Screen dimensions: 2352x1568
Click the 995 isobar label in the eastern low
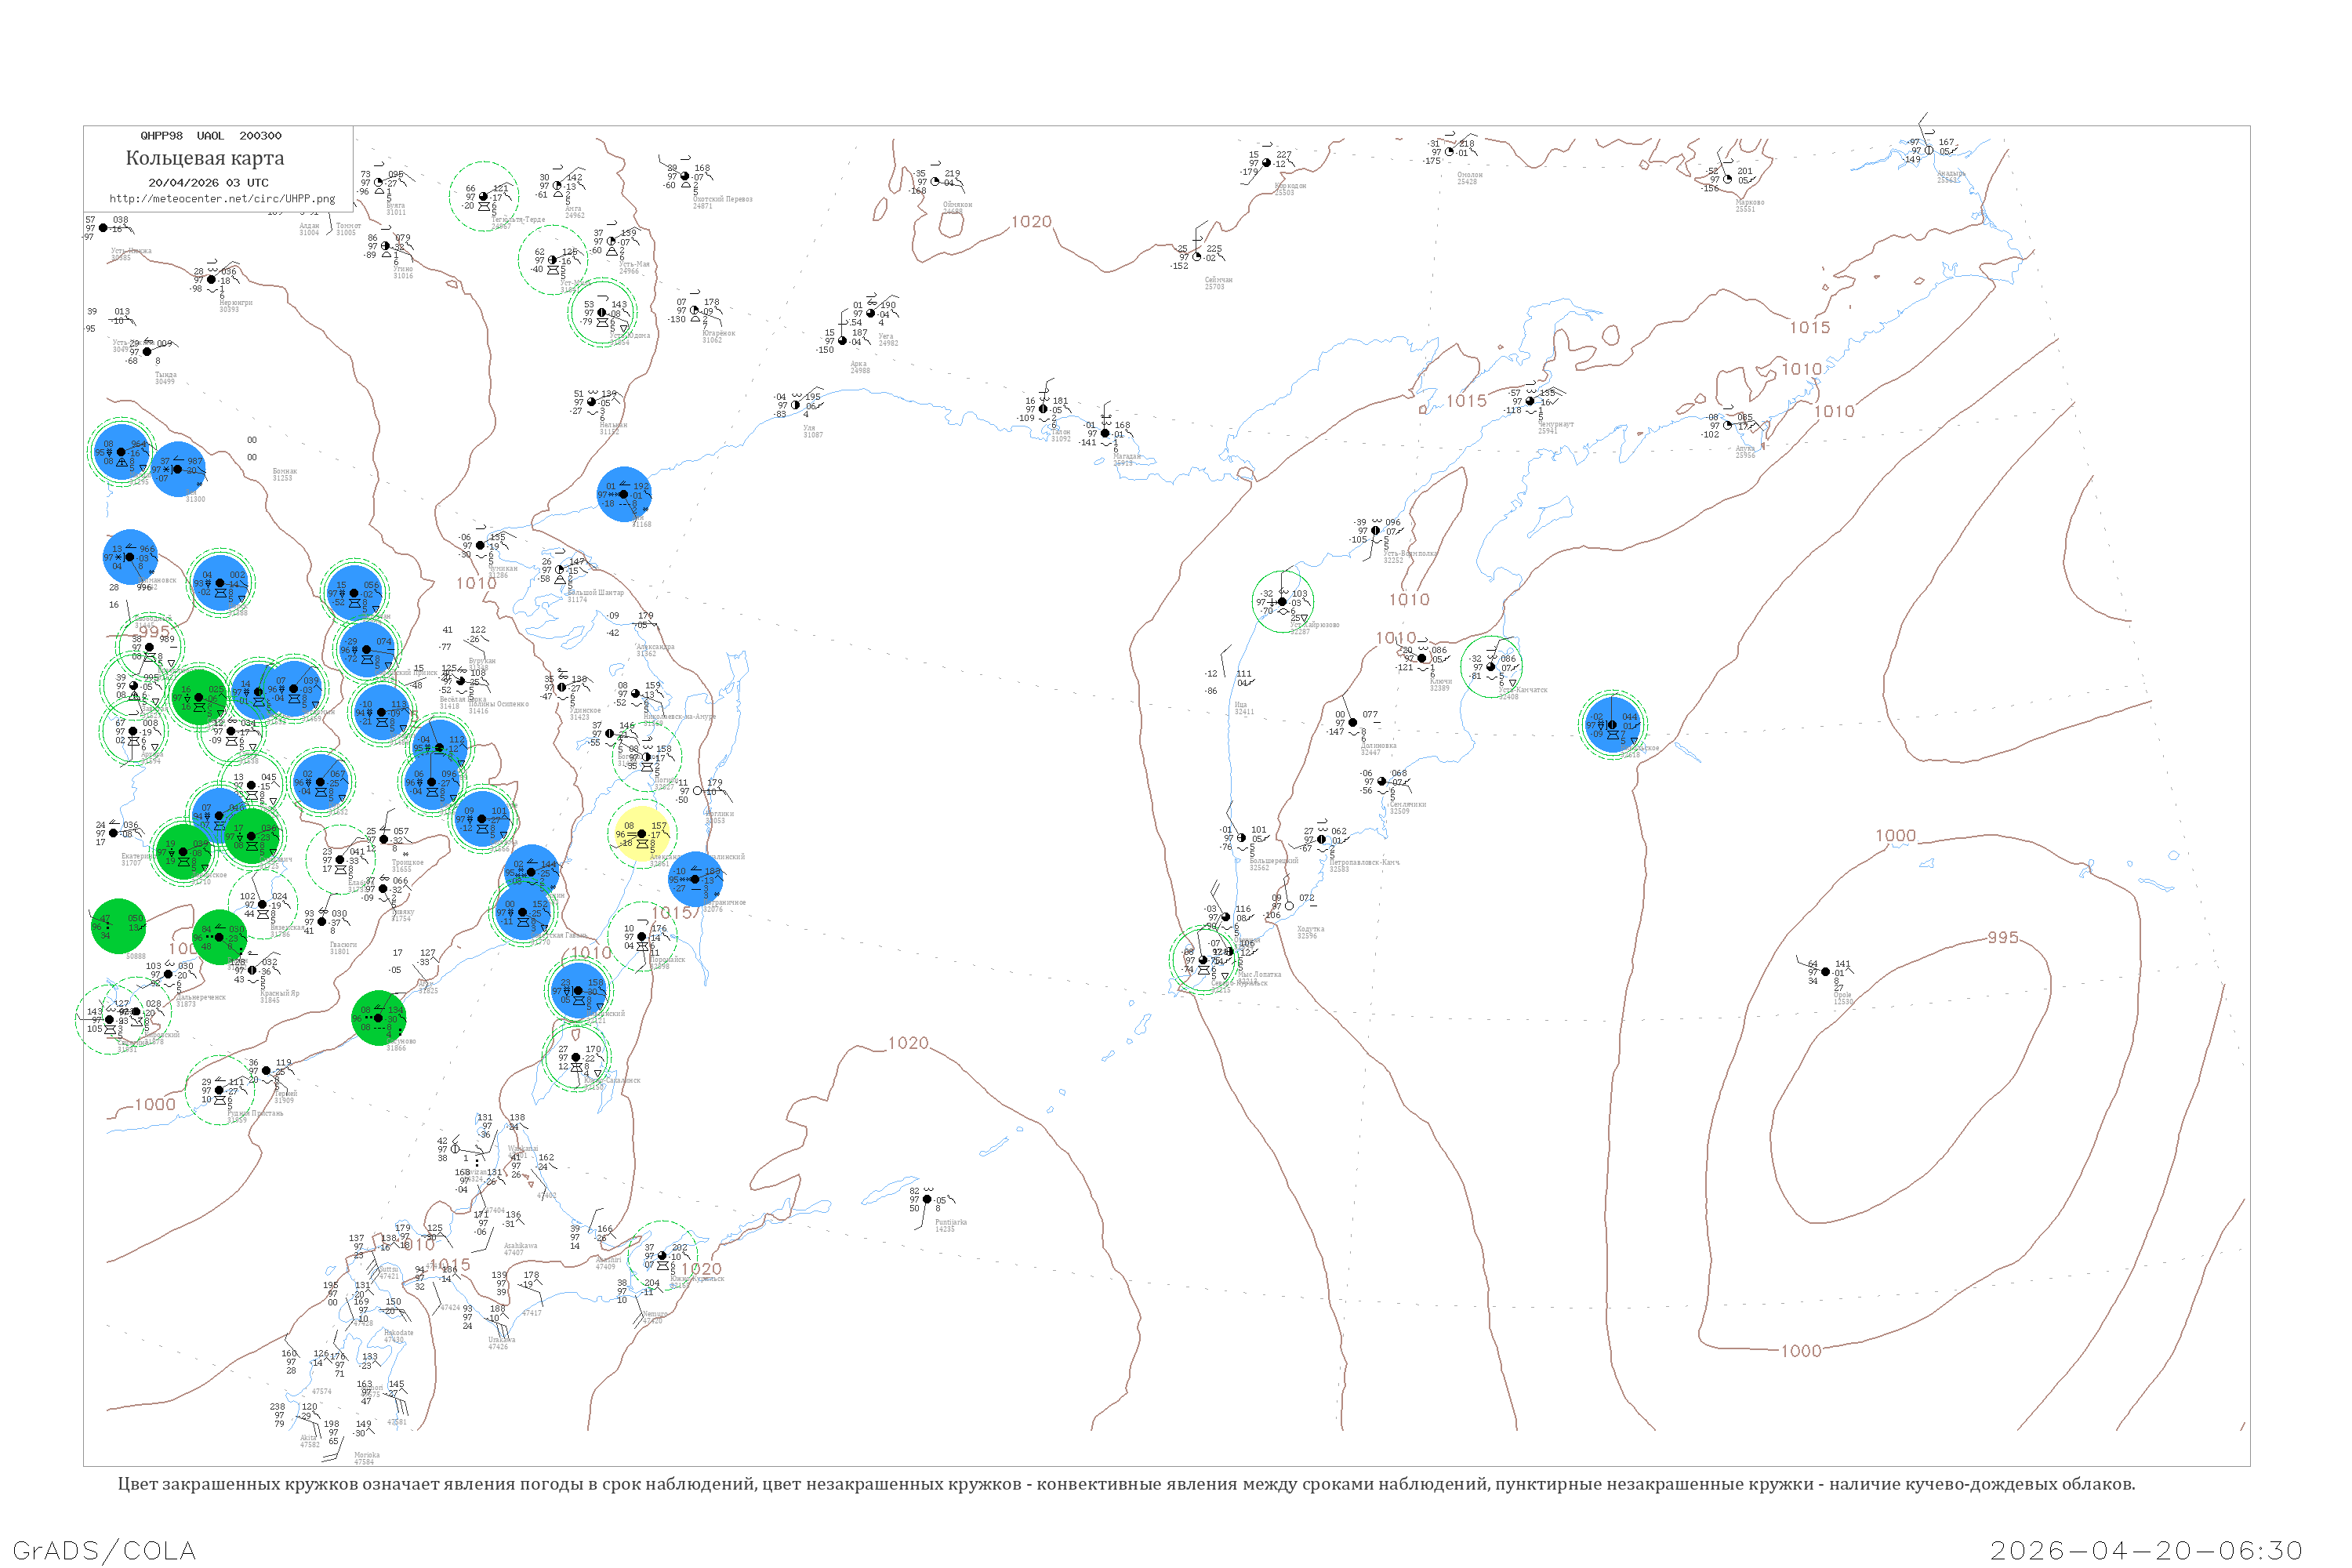[x=2002, y=937]
